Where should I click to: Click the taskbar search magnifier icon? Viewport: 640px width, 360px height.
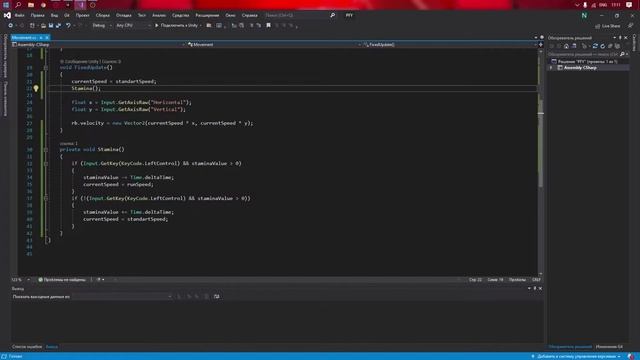click(18, 5)
